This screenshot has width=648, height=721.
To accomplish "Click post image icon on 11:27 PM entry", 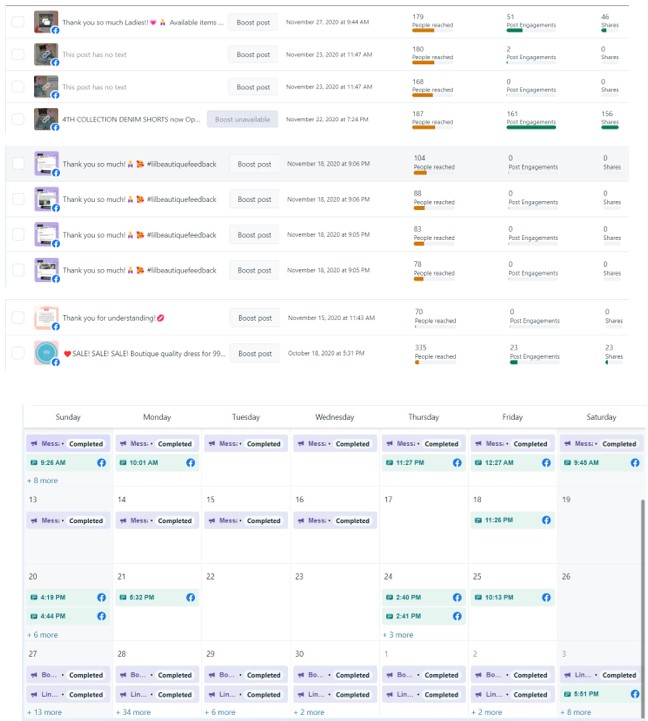I will coord(390,463).
